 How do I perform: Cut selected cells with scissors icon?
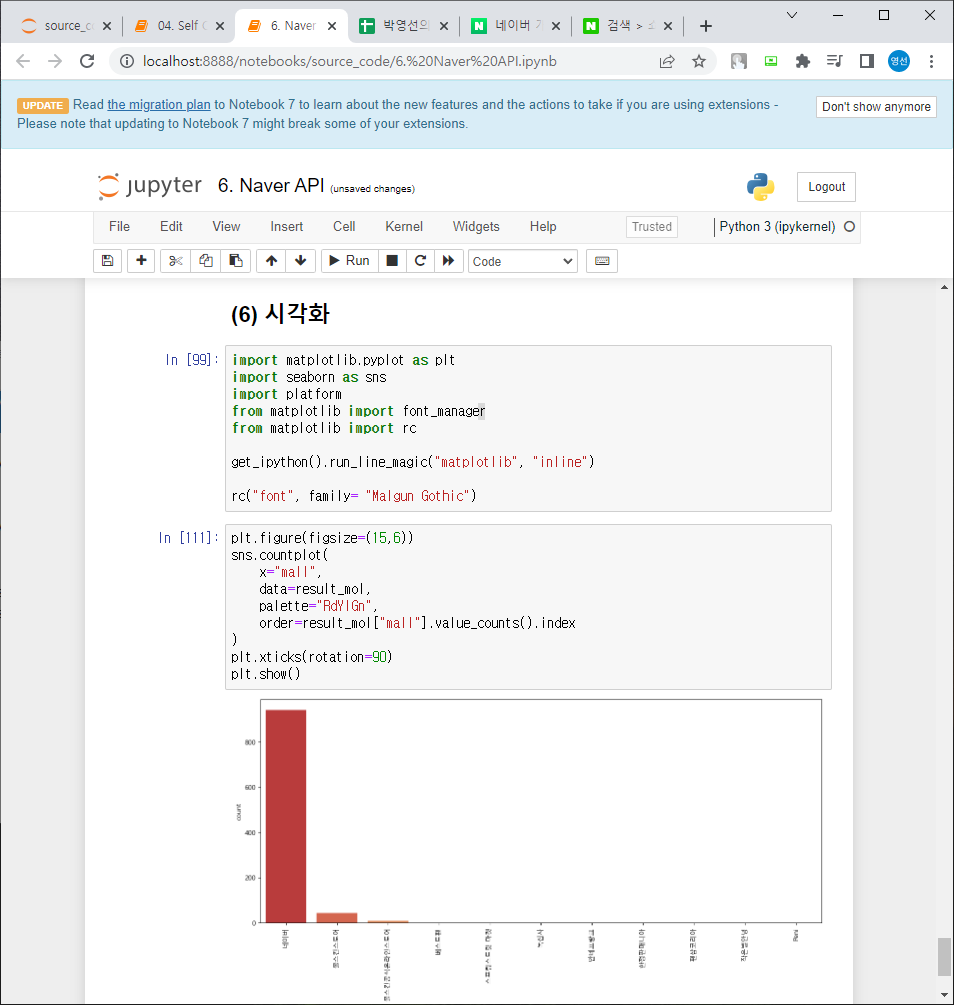point(176,261)
